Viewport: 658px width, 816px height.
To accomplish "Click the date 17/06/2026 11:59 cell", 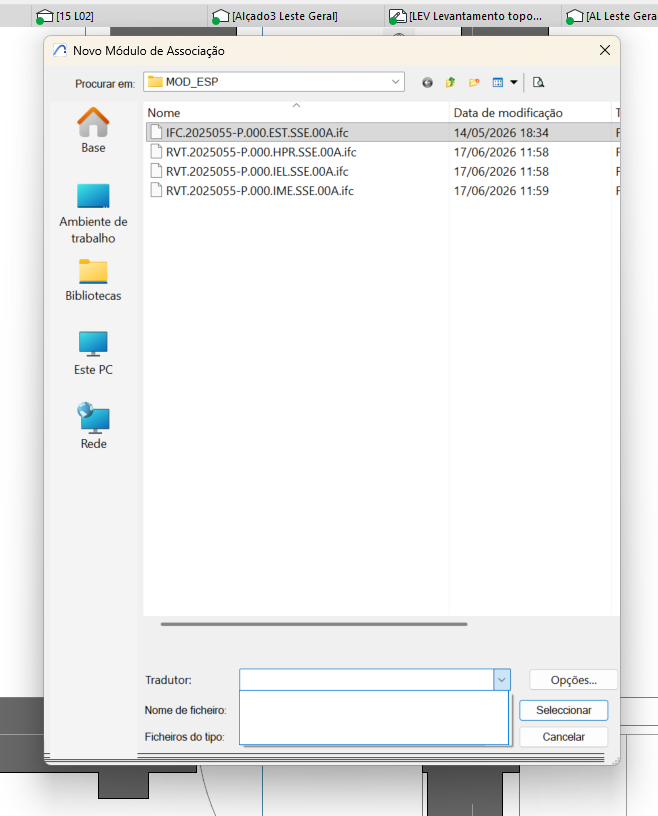I will tap(501, 190).
